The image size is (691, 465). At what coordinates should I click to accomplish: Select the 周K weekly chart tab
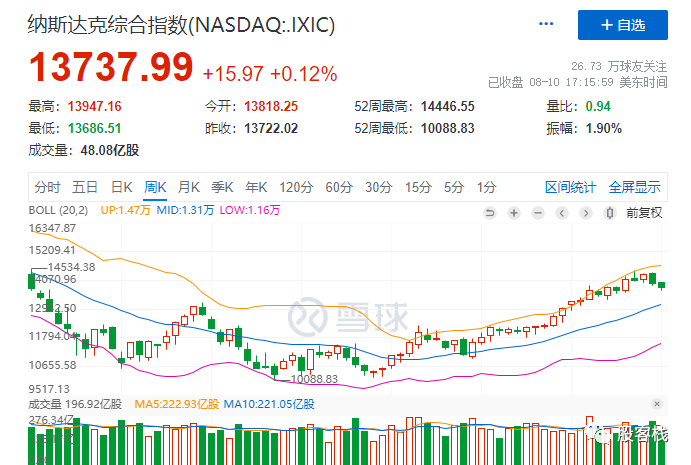pyautogui.click(x=155, y=187)
